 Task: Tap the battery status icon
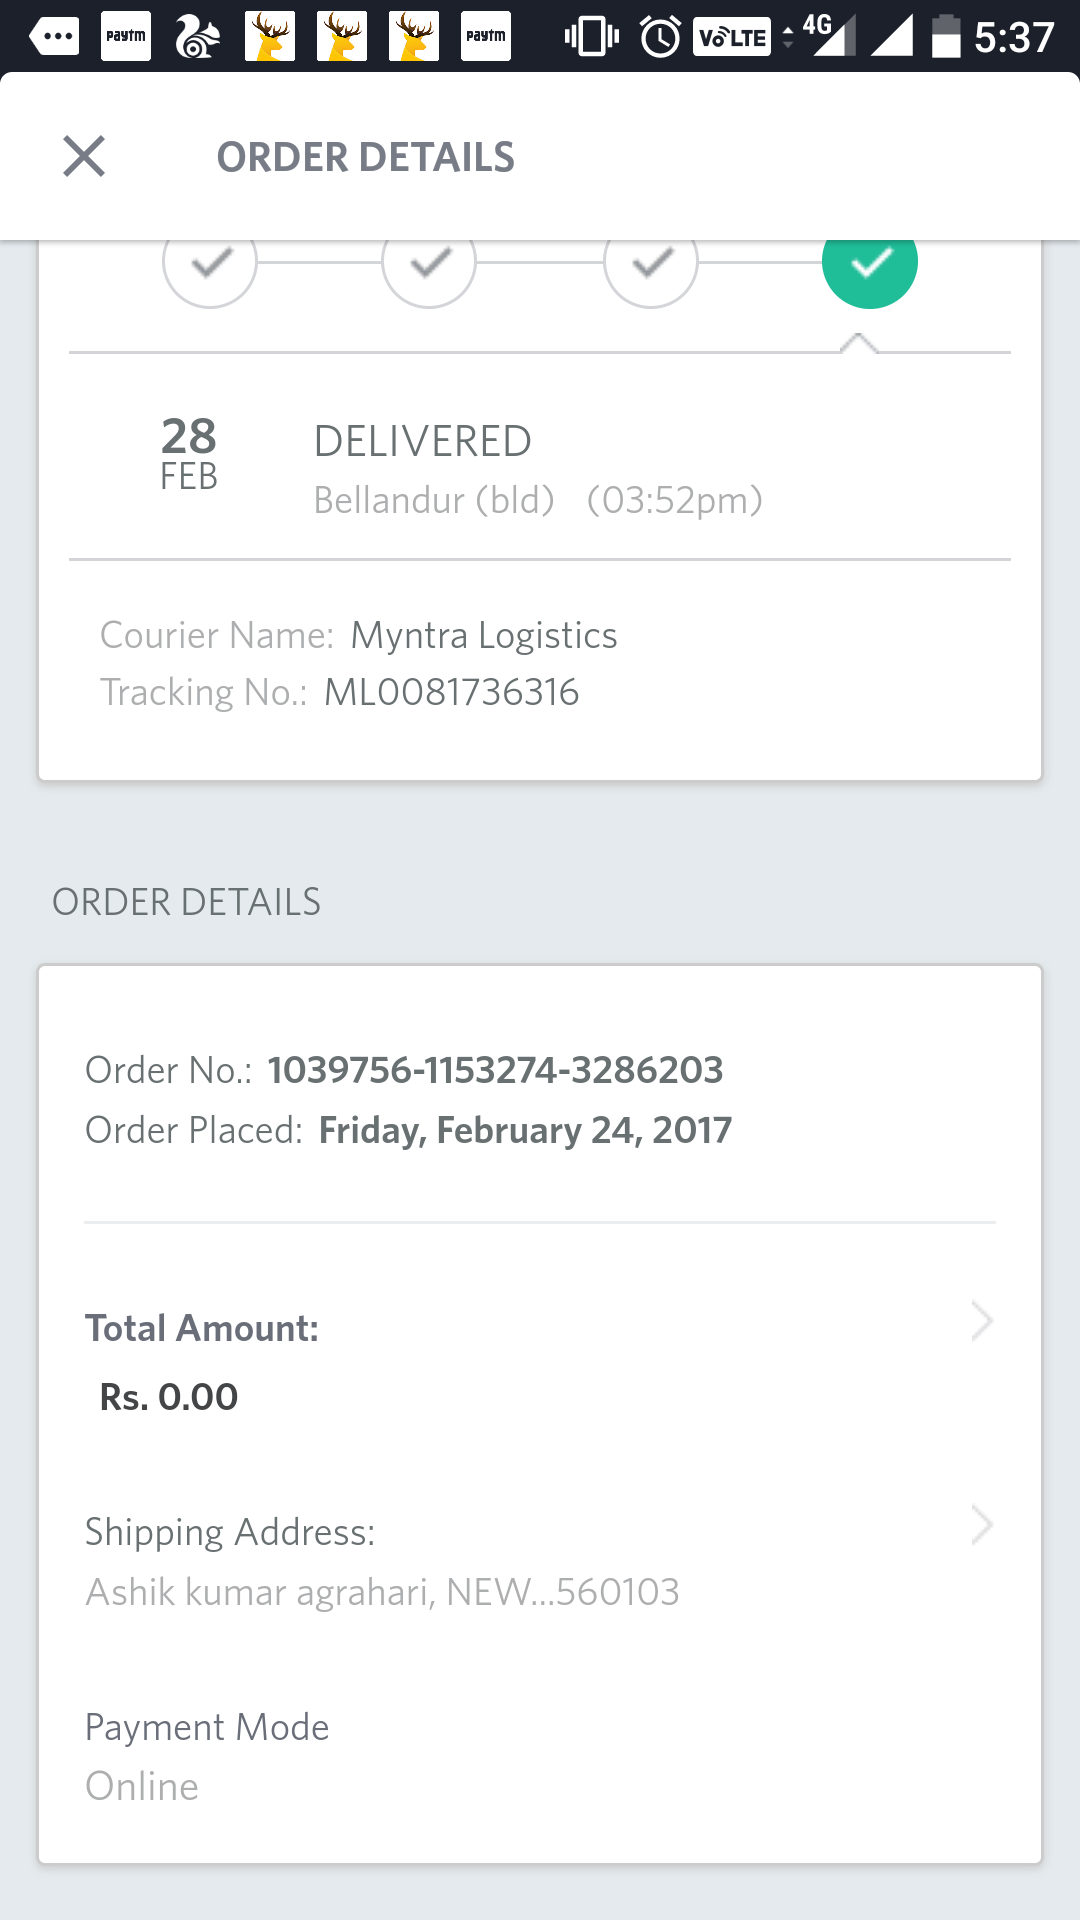pyautogui.click(x=946, y=37)
